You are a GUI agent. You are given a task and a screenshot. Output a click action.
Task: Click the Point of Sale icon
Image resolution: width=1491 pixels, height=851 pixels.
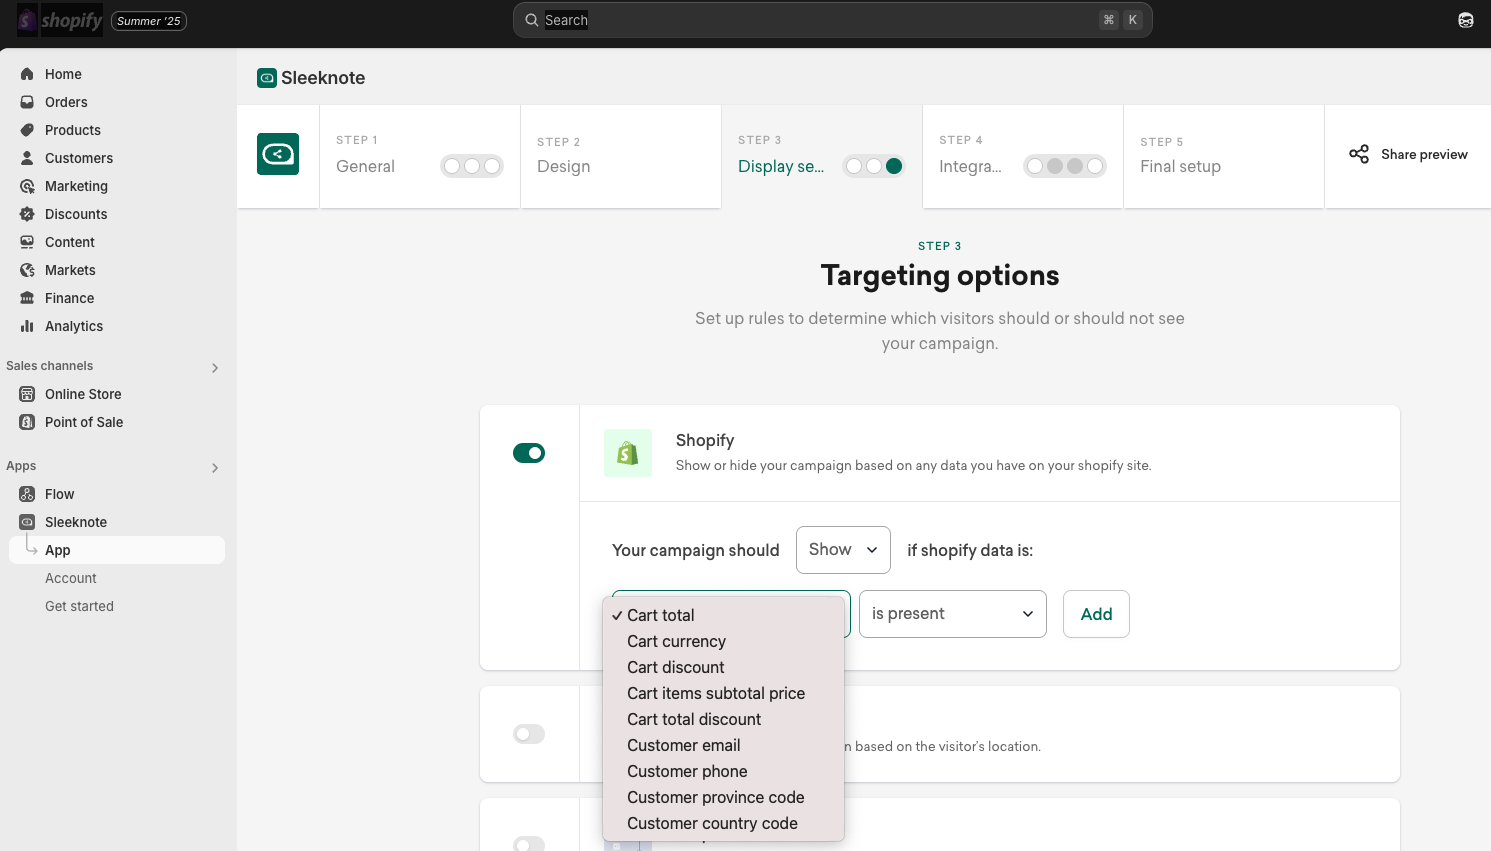click(27, 422)
